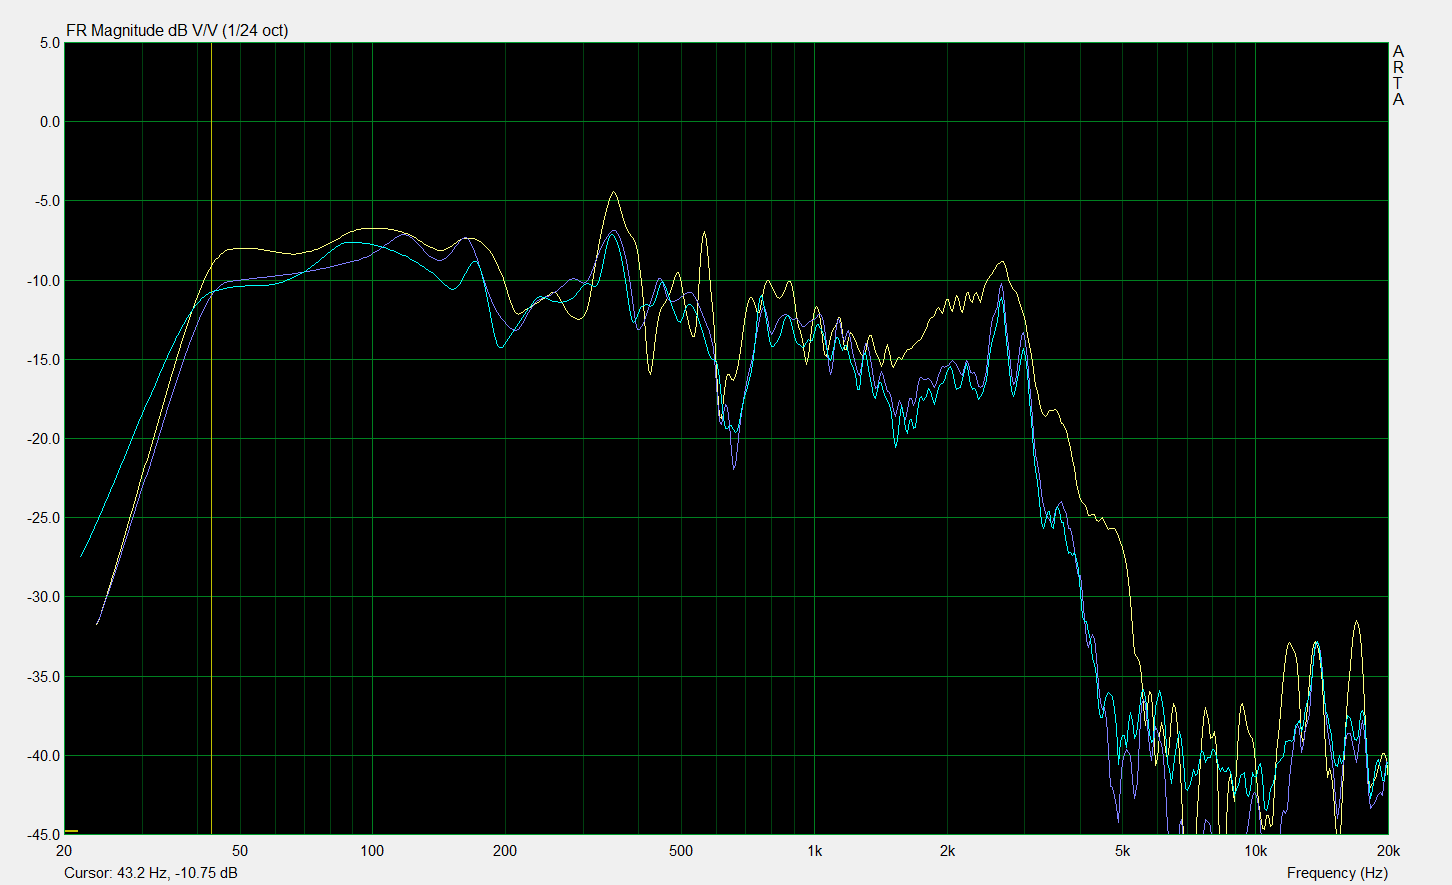Viewport: 1452px width, 885px height.
Task: Click the -45.0 dB axis label
Action: coord(44,834)
